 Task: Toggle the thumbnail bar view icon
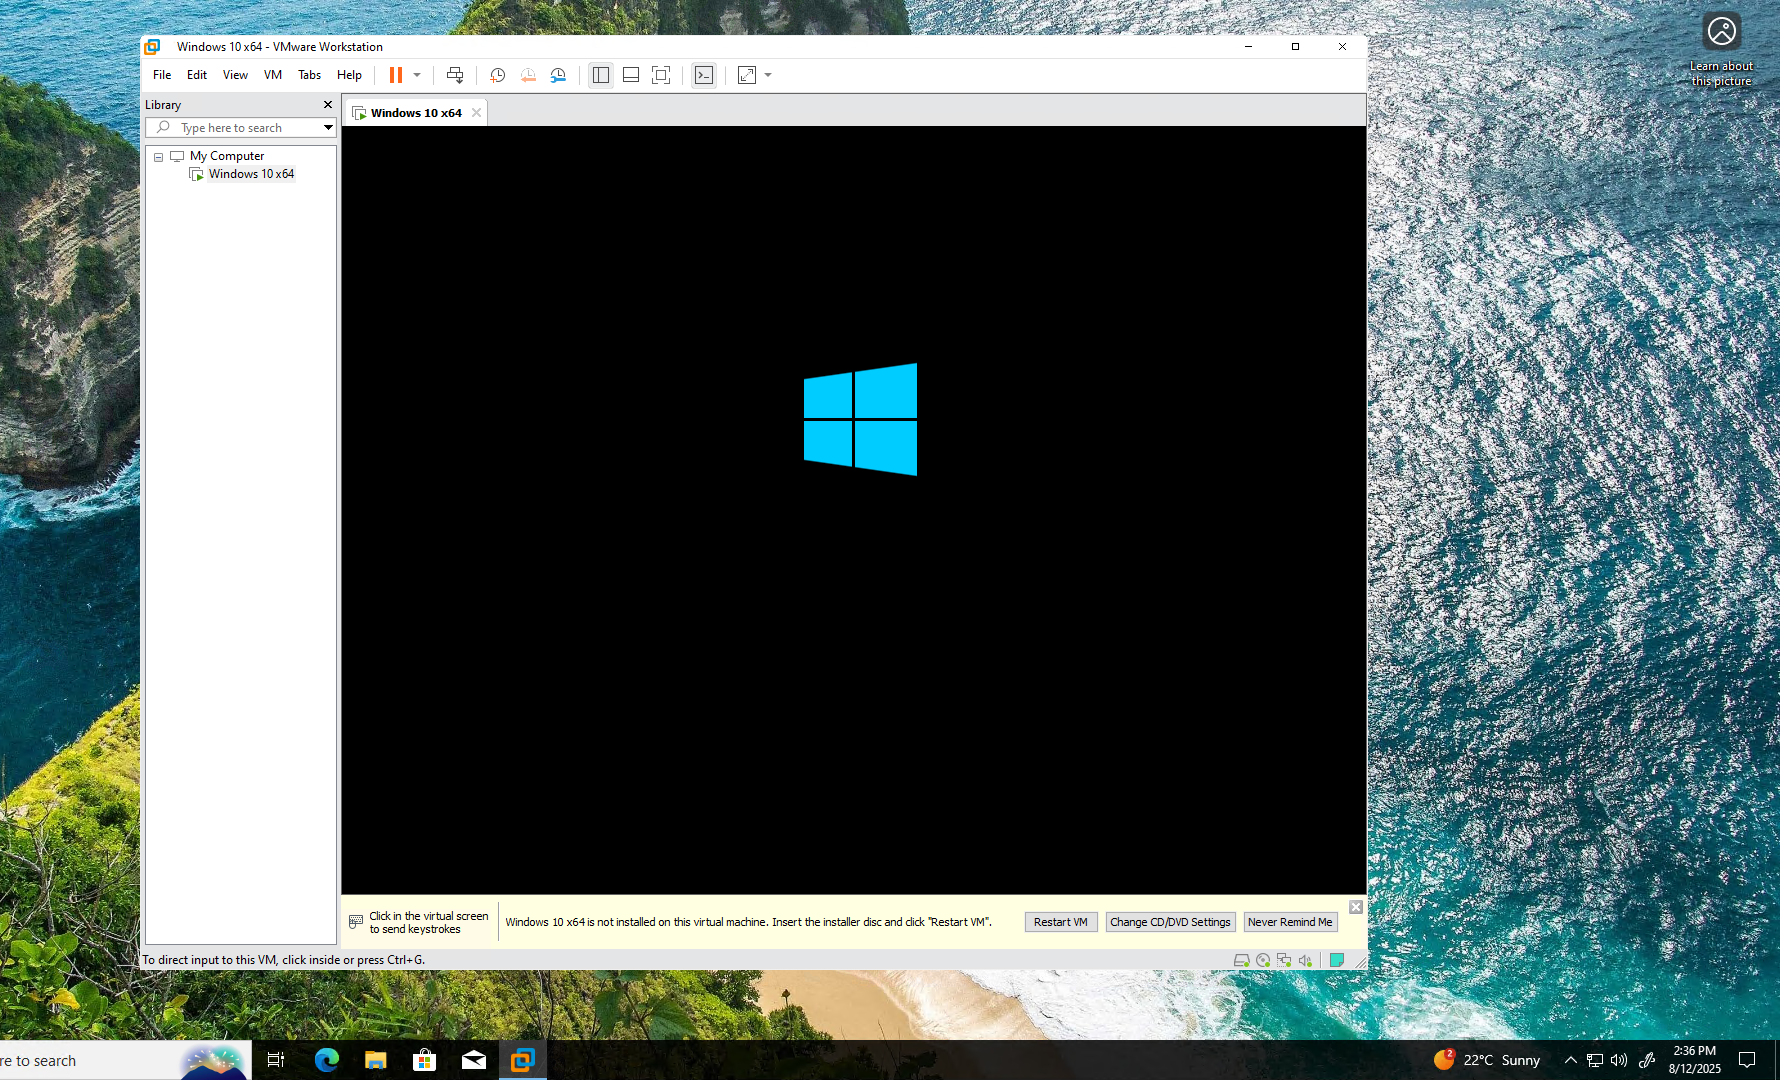tap(631, 75)
